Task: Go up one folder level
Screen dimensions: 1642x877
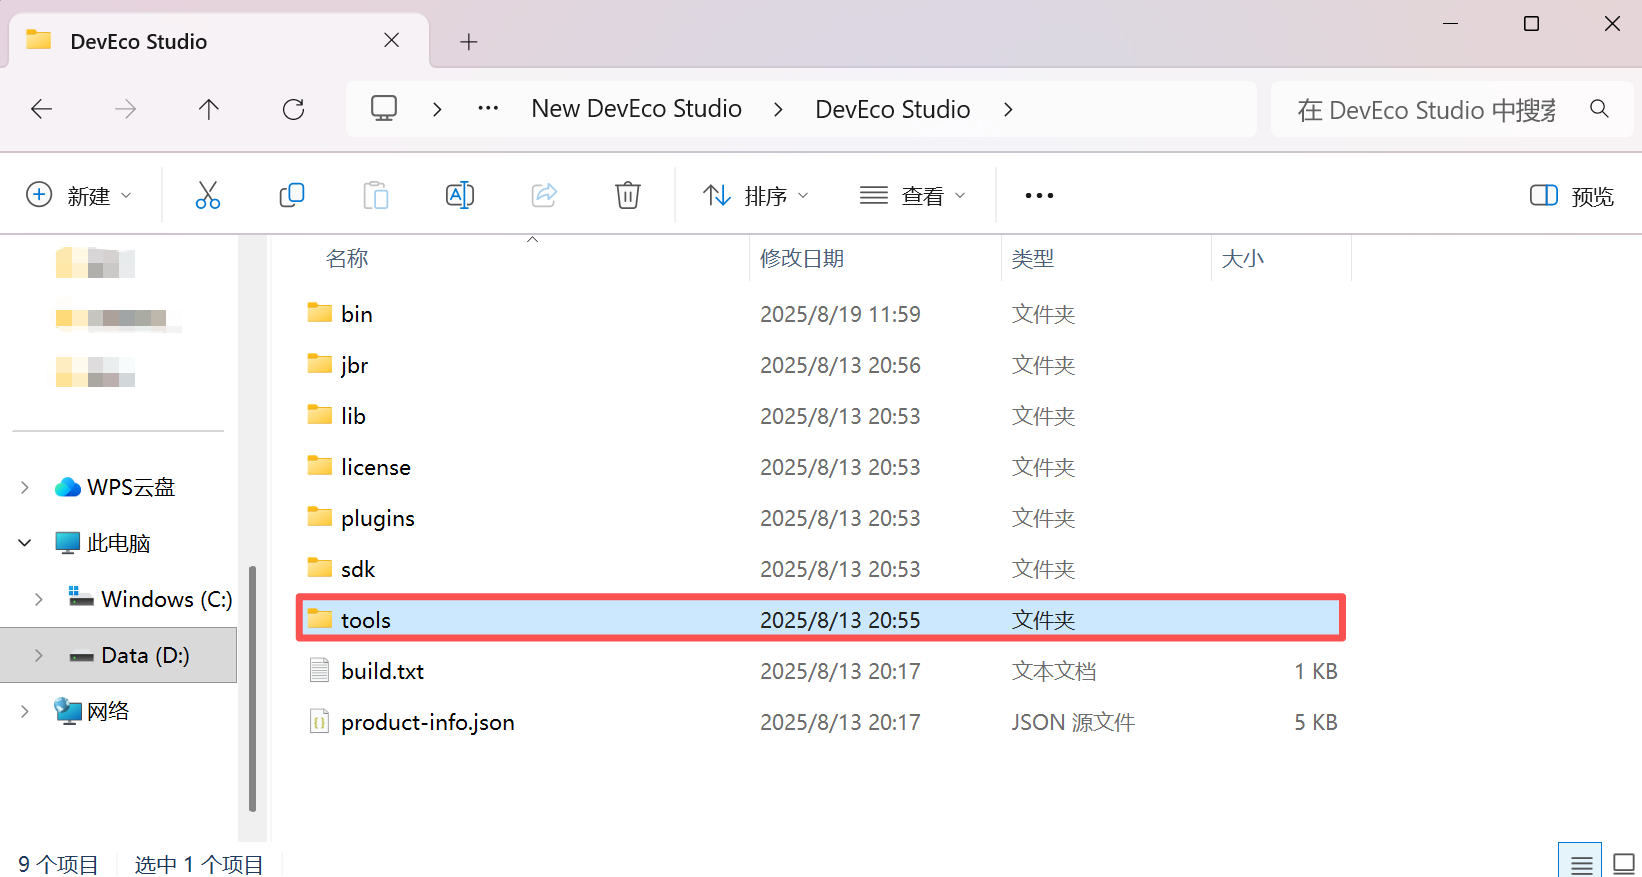Action: point(209,109)
